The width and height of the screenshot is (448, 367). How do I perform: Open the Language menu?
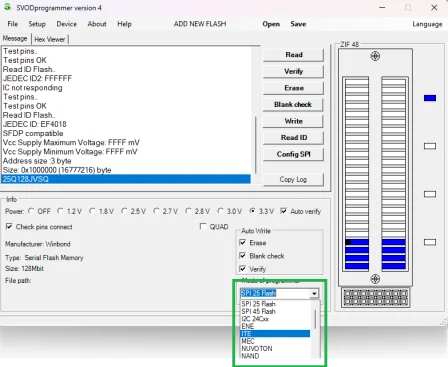tap(427, 24)
